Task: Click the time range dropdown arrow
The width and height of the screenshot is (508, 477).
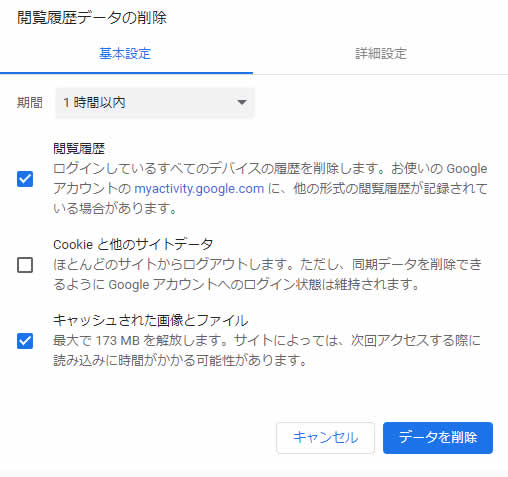Action: pyautogui.click(x=242, y=102)
